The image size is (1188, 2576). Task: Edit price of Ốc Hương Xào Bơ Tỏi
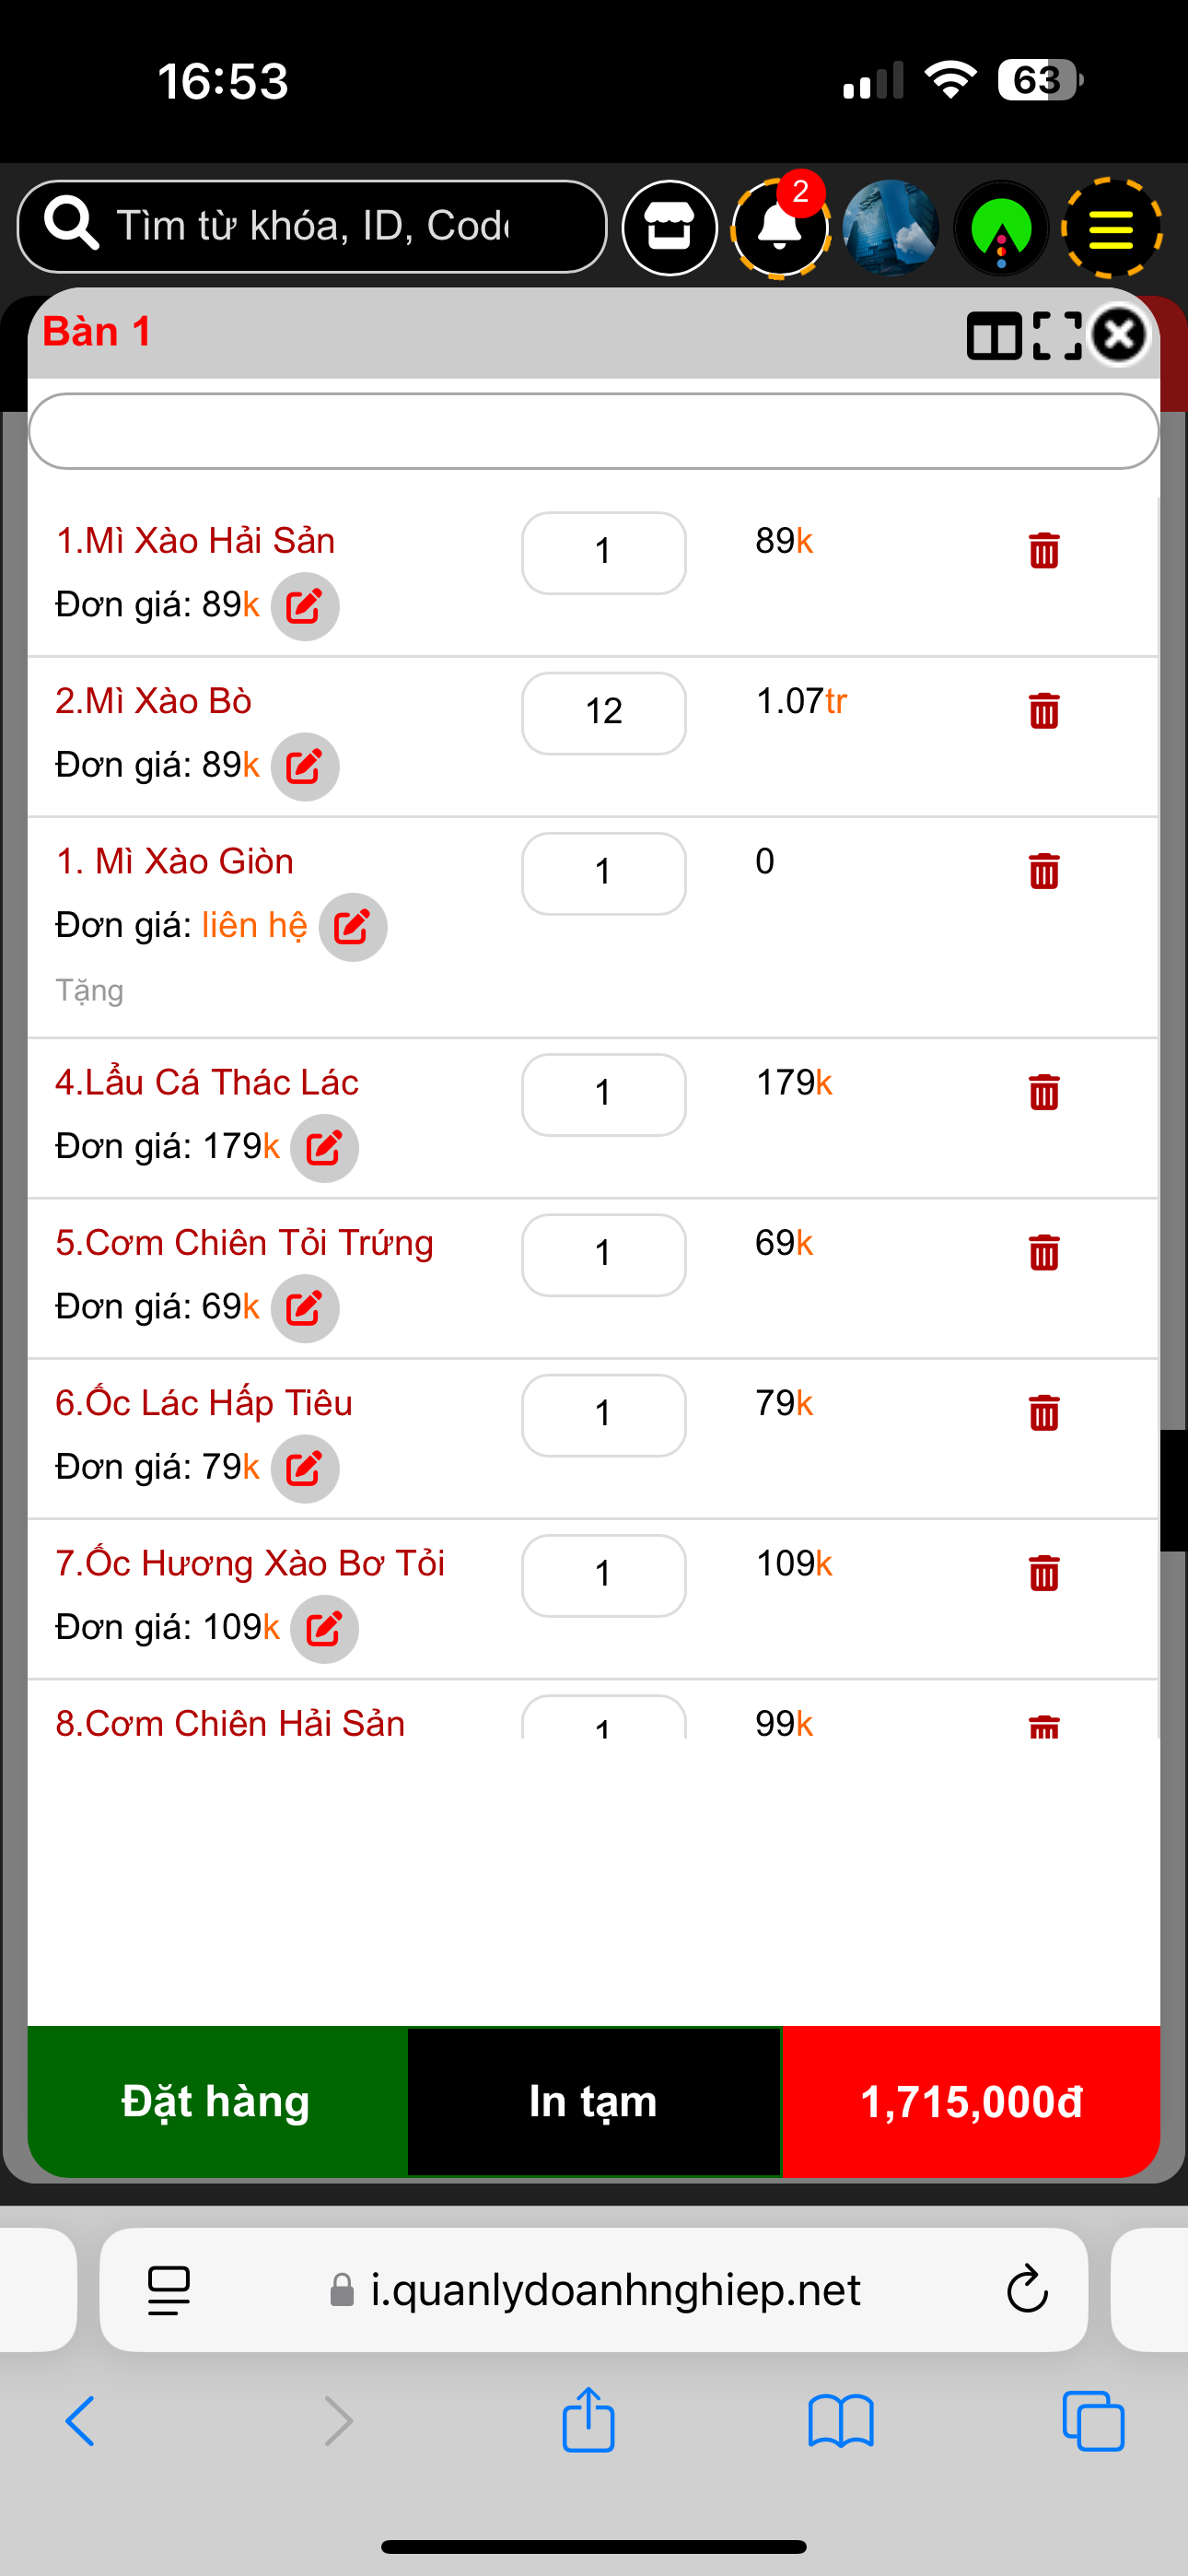click(x=324, y=1629)
